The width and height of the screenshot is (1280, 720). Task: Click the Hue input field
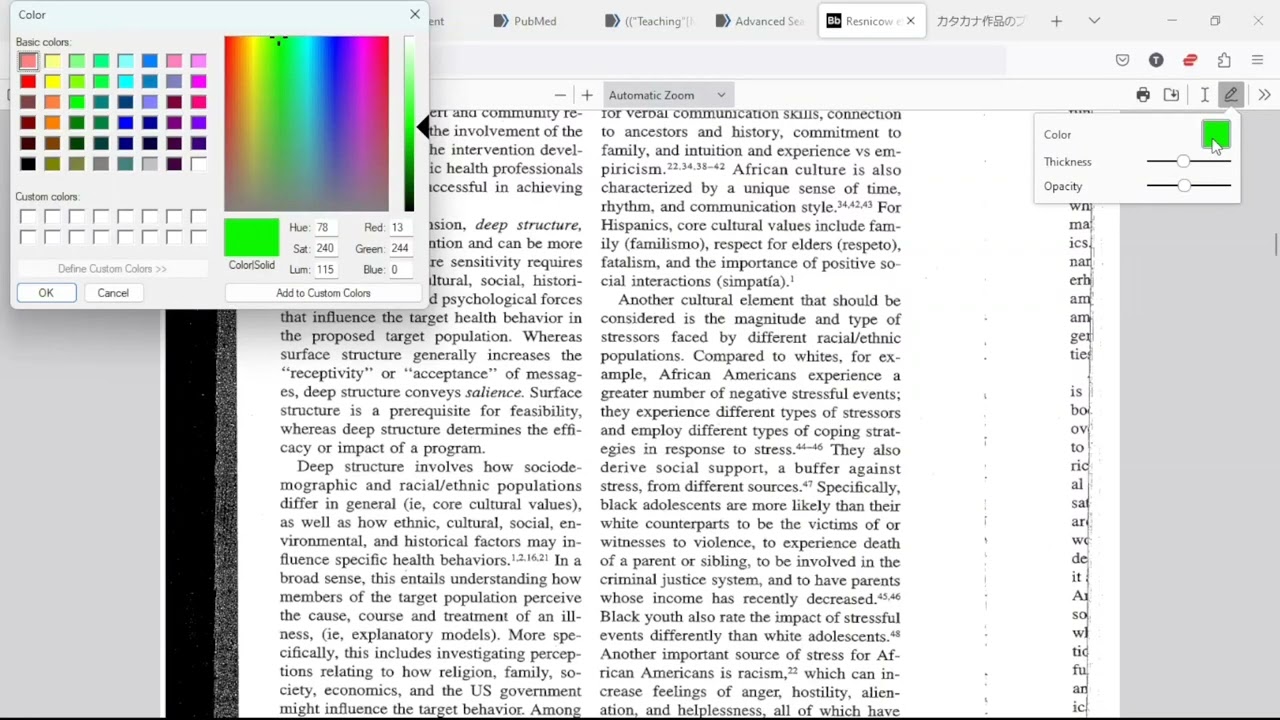[x=325, y=227]
